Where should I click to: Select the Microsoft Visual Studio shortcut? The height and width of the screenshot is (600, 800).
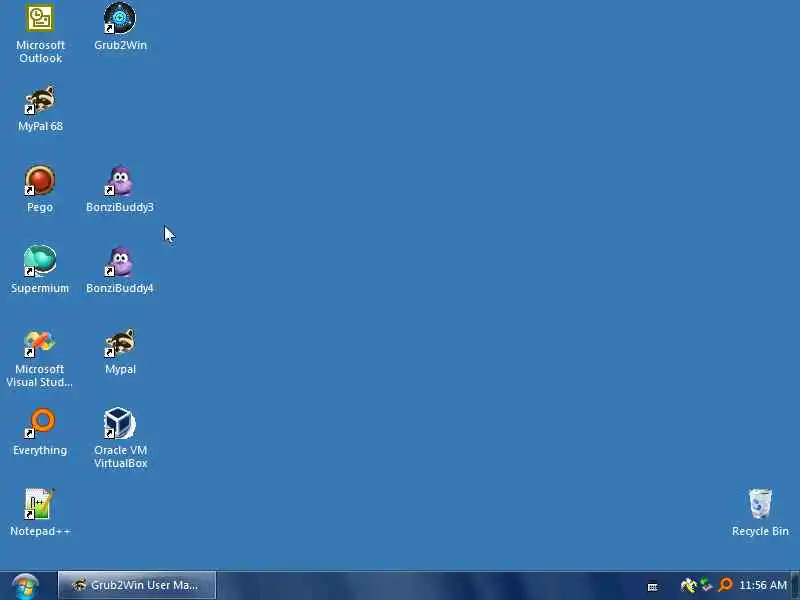pyautogui.click(x=40, y=358)
